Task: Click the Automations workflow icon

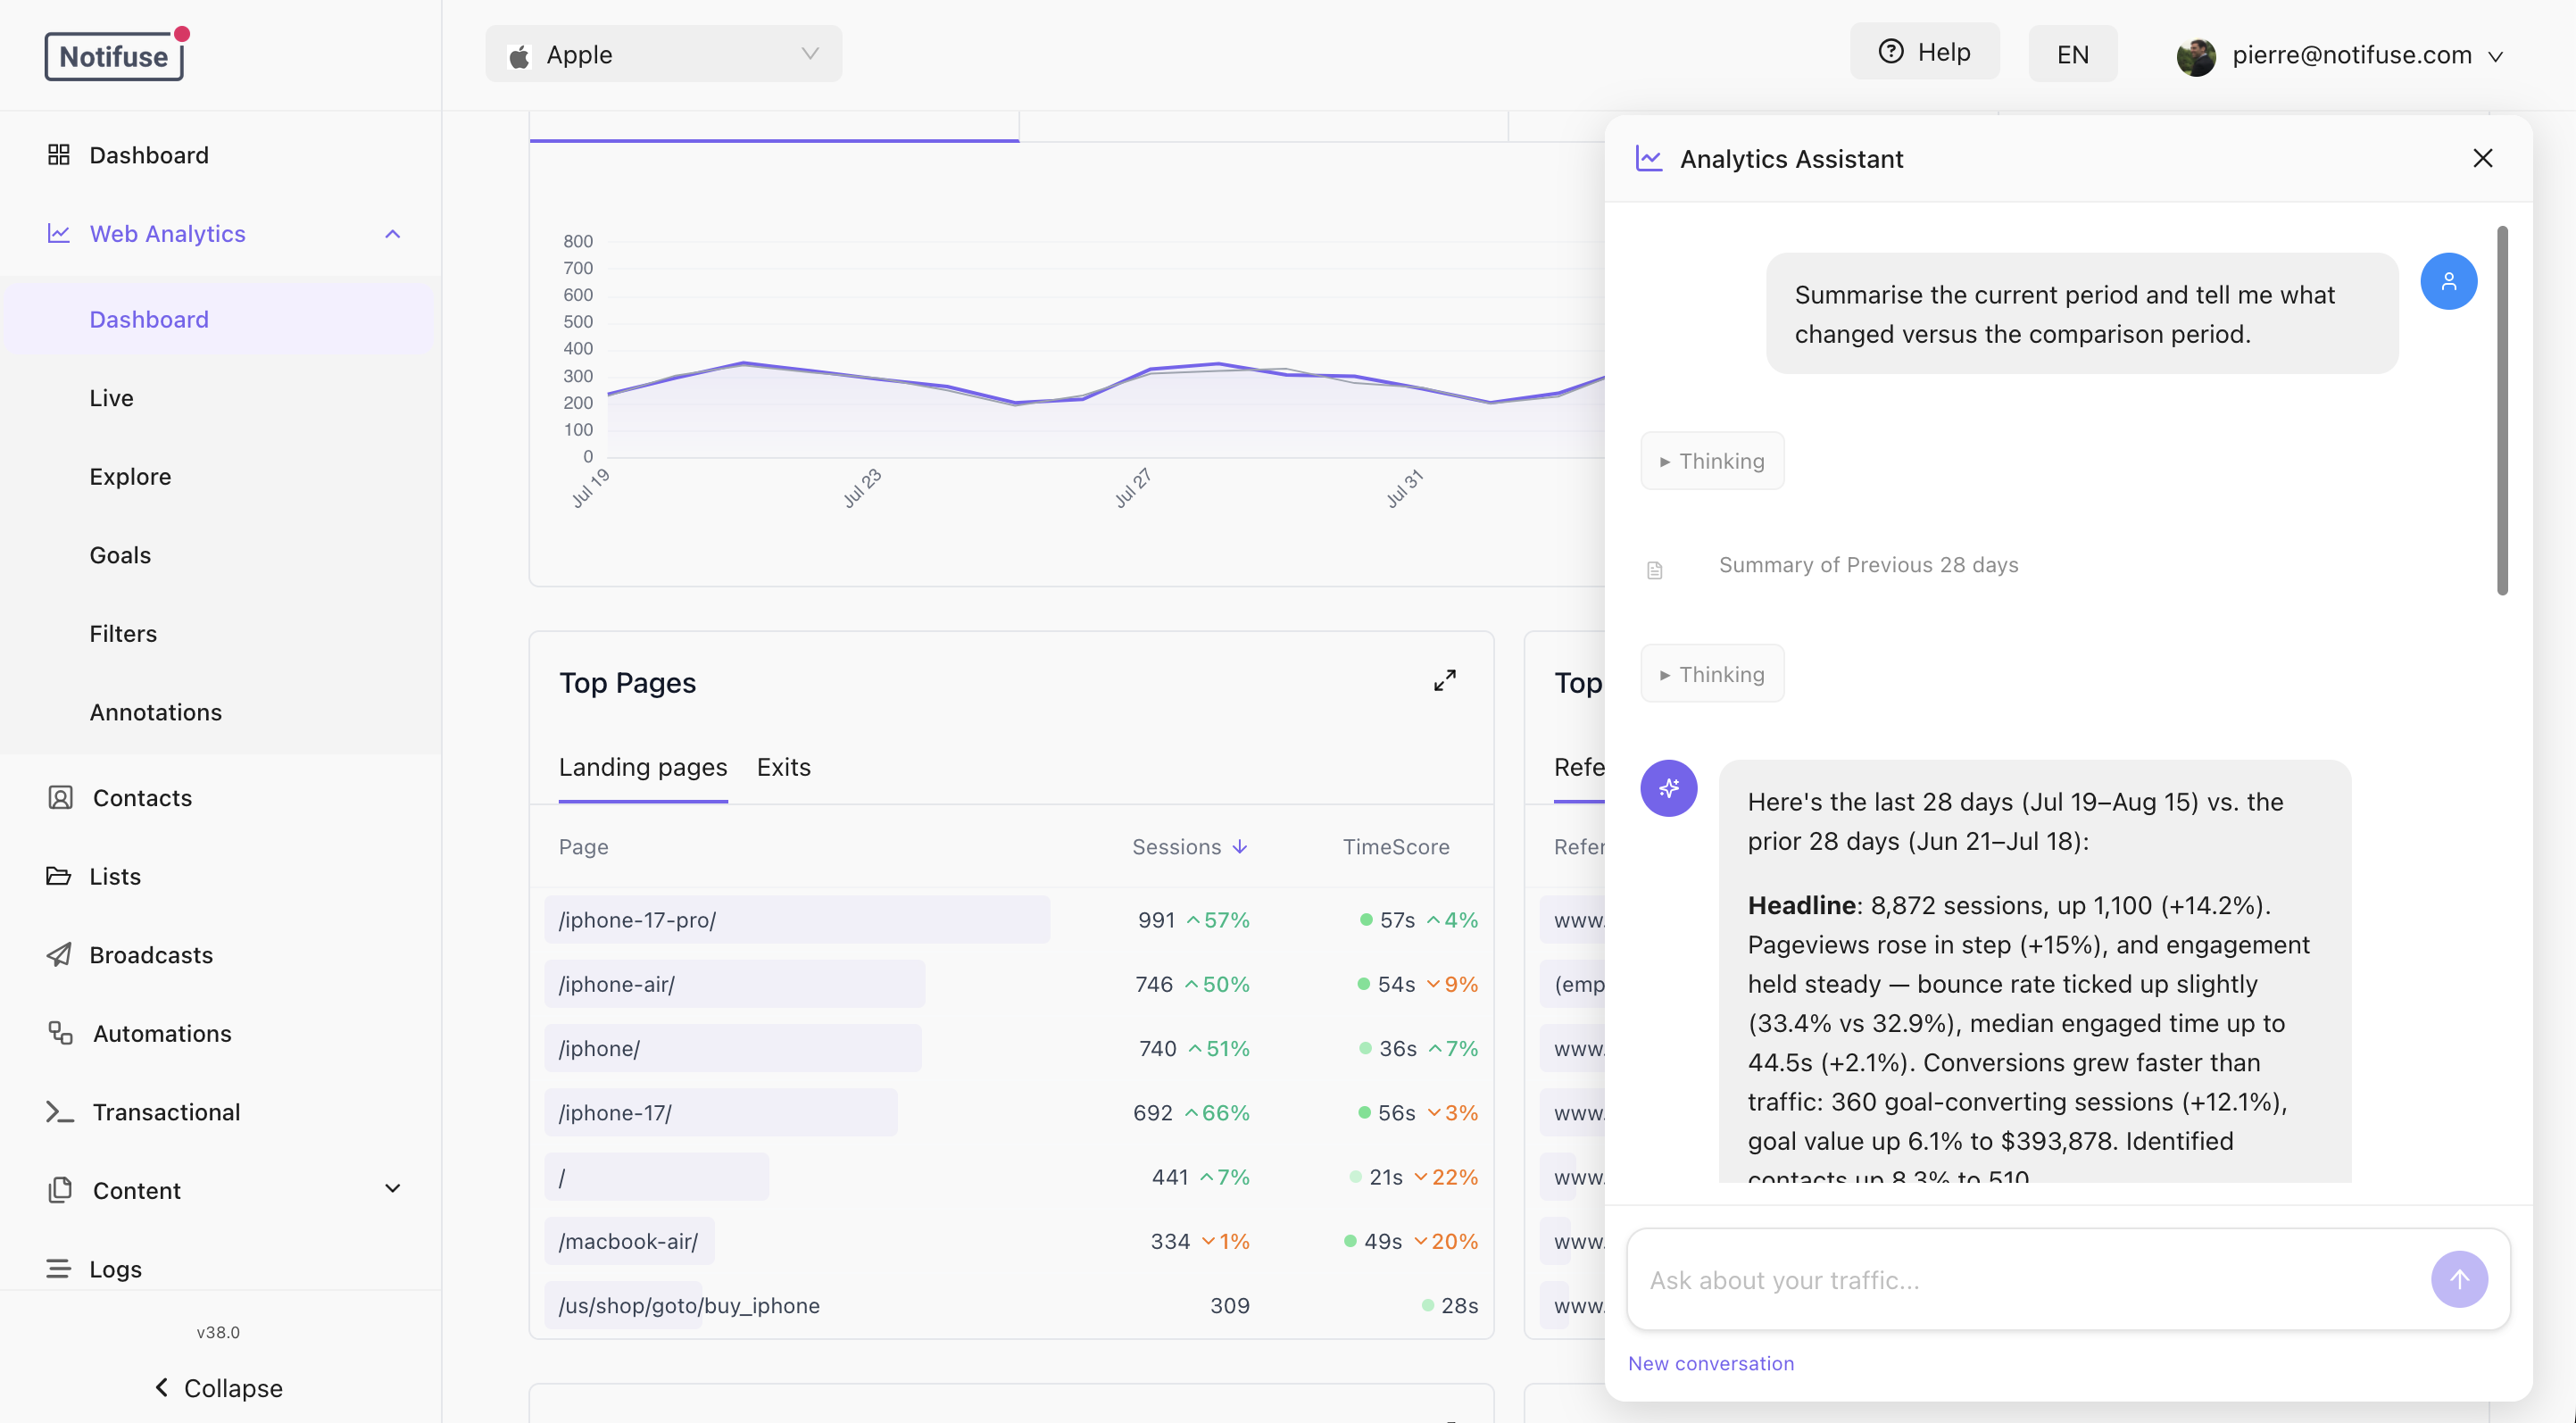Action: [x=60, y=1033]
